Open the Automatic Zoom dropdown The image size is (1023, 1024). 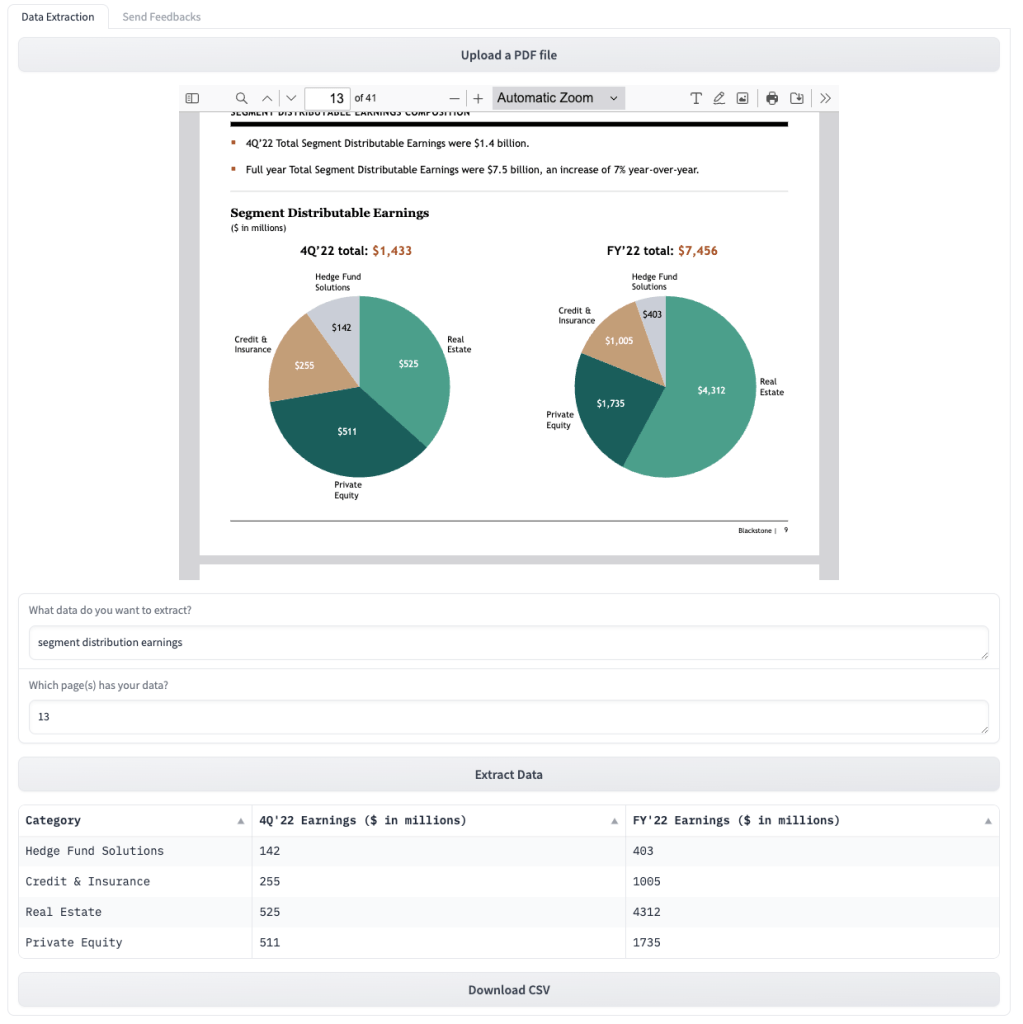coord(559,98)
